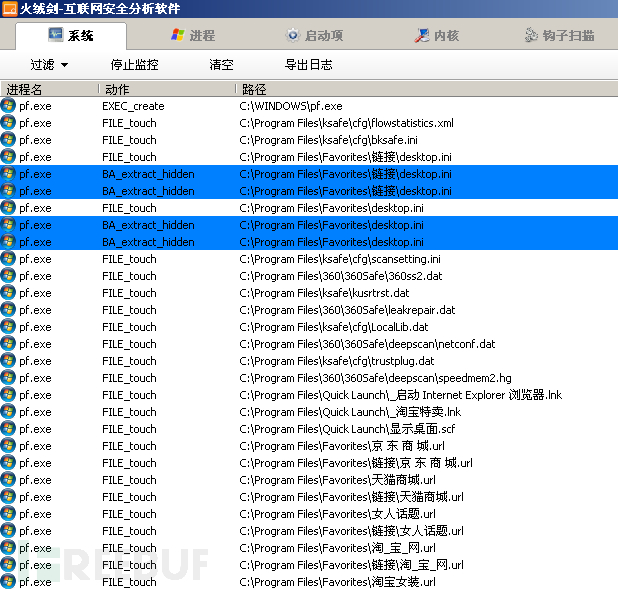Click the process icon of the 淘宝女装.url row
Image resolution: width=618 pixels, height=589 pixels.
click(x=8, y=582)
